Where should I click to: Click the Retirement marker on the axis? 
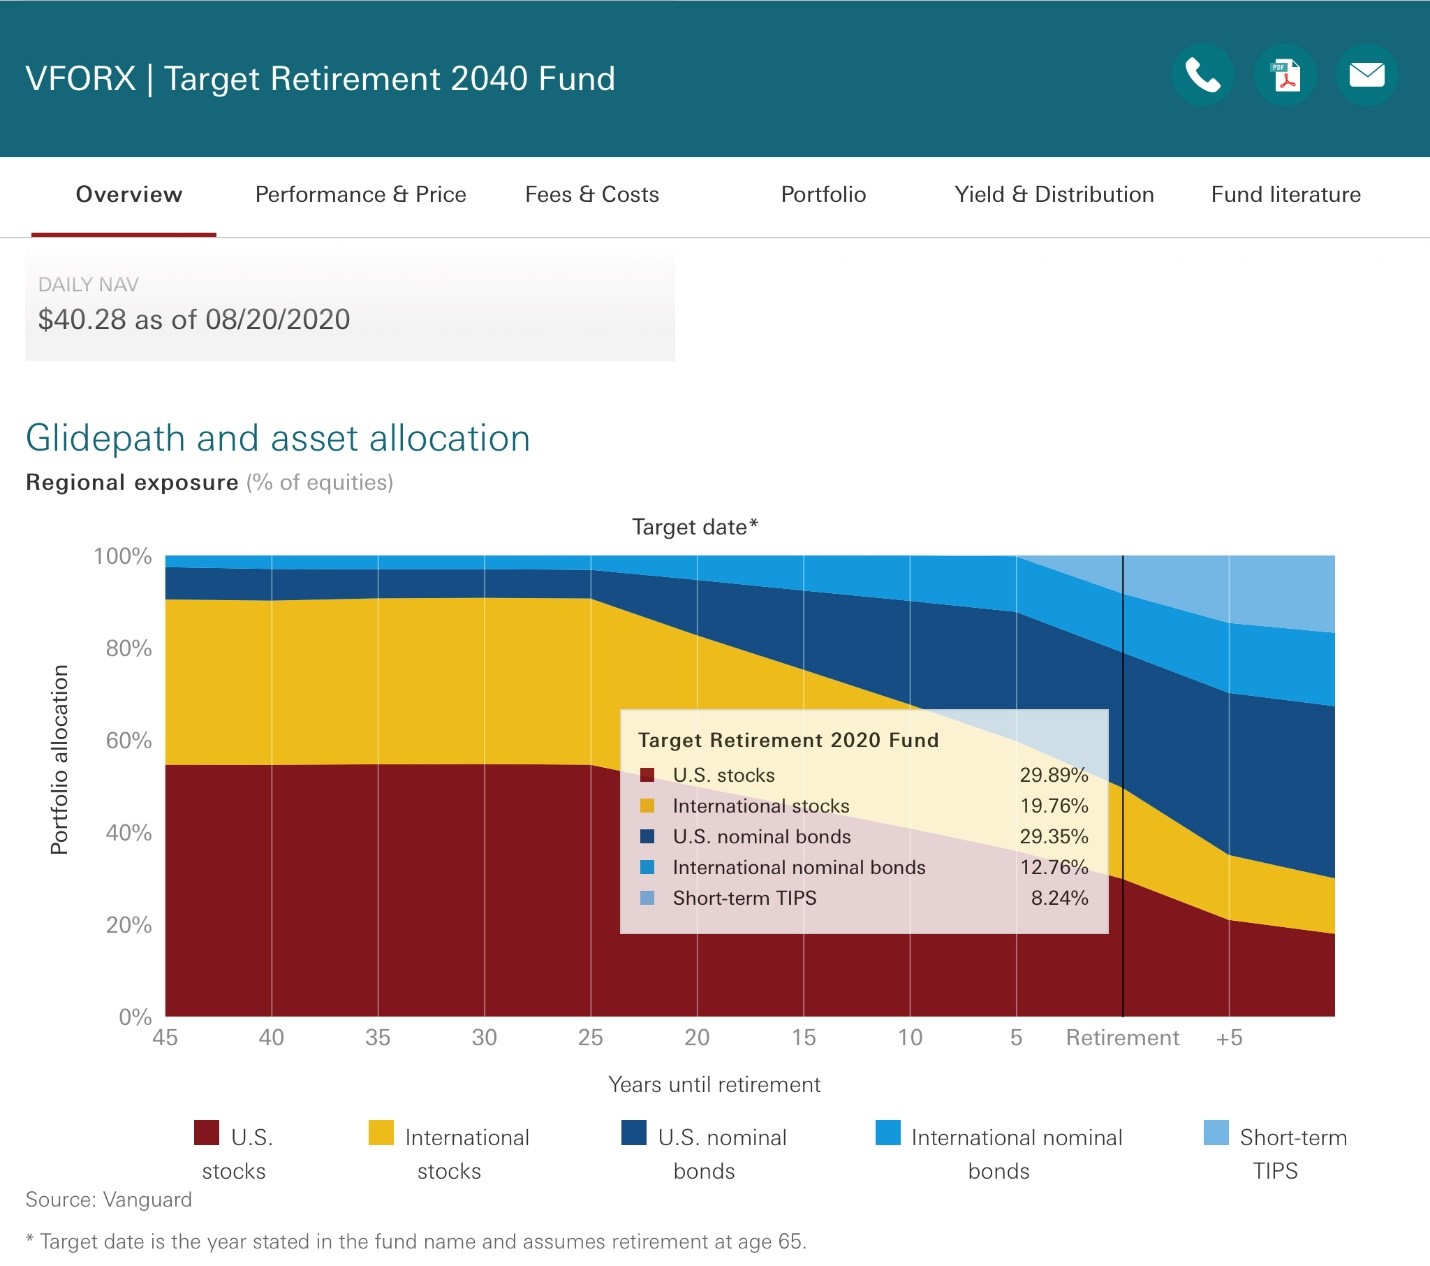1122,1038
